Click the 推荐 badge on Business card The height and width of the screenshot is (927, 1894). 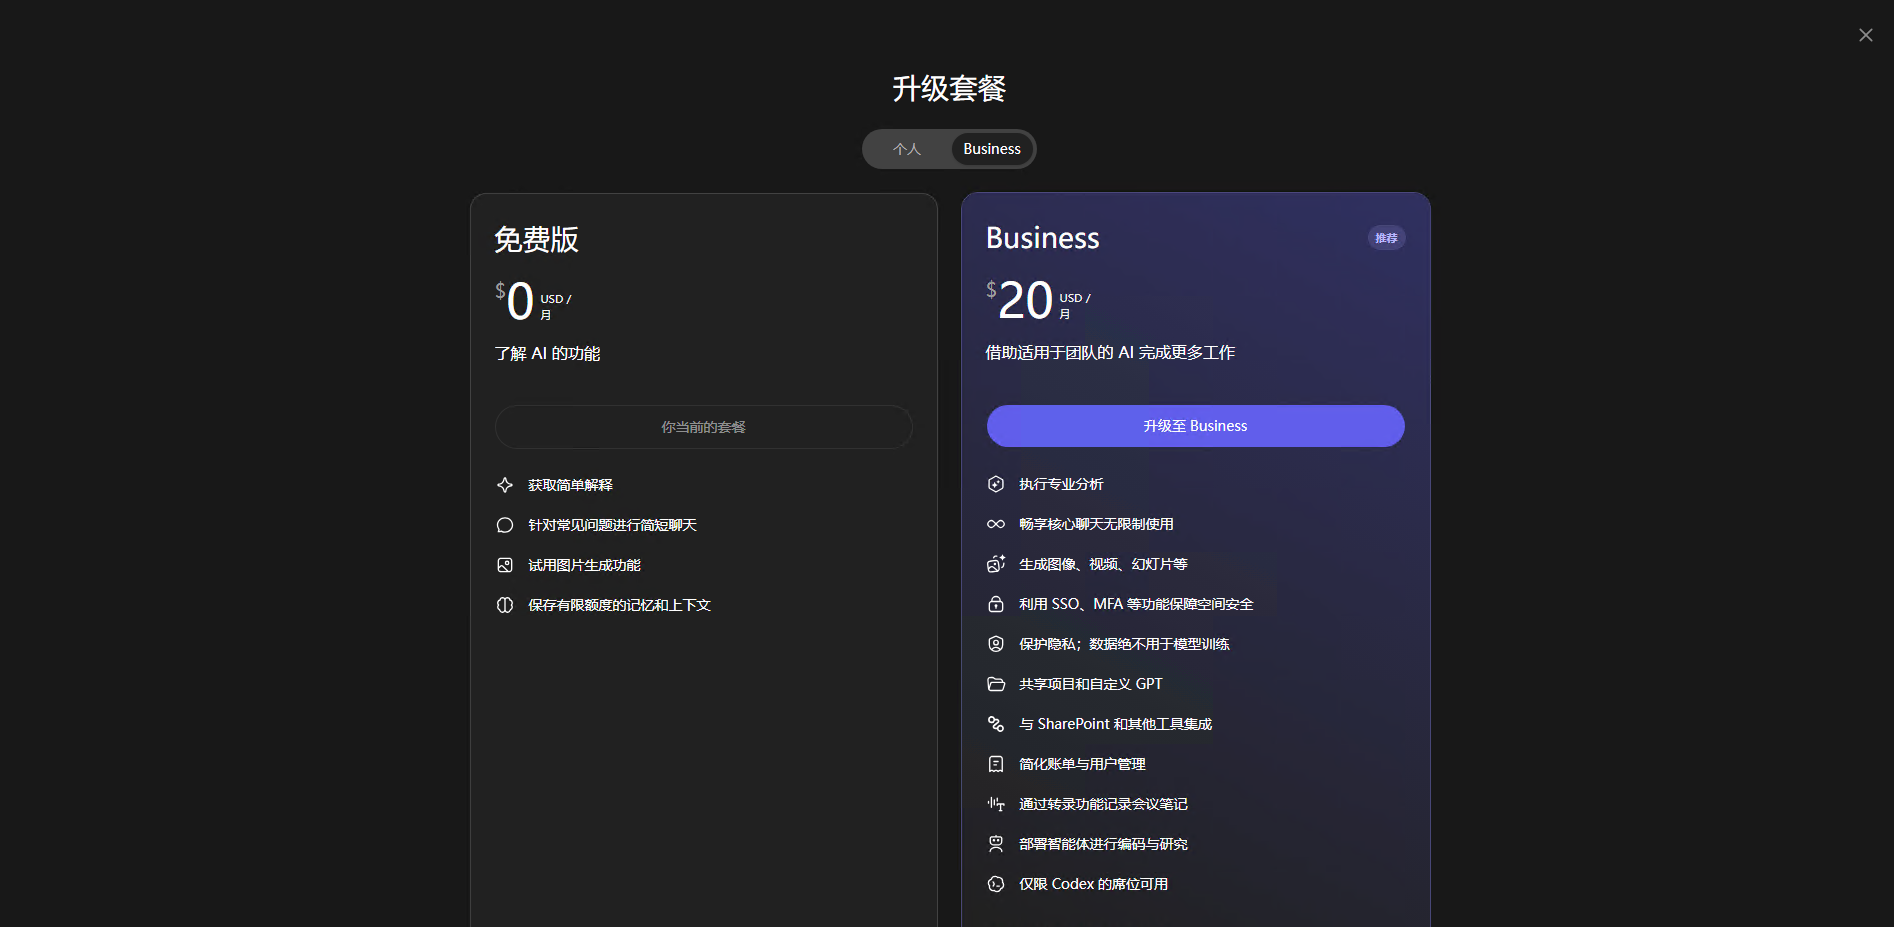tap(1385, 237)
